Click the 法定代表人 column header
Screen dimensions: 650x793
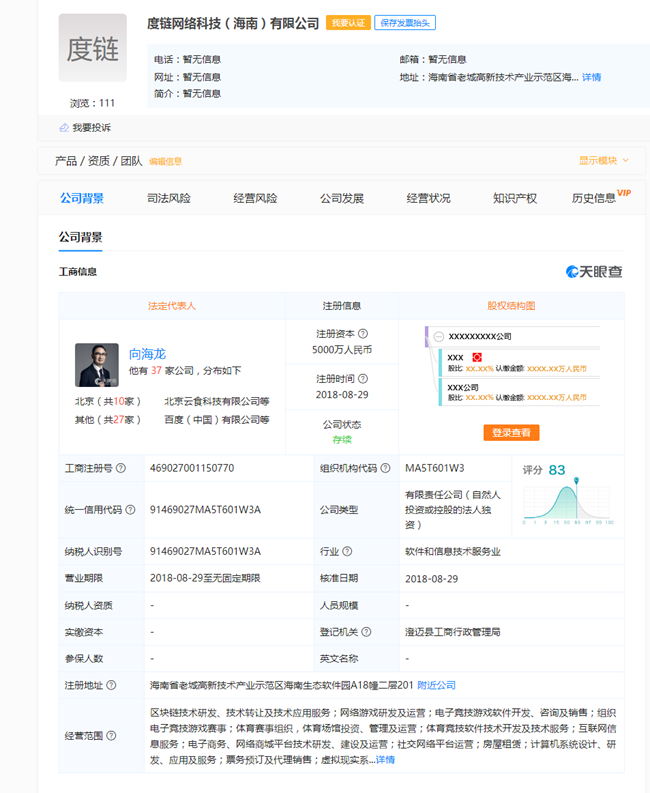coord(172,306)
